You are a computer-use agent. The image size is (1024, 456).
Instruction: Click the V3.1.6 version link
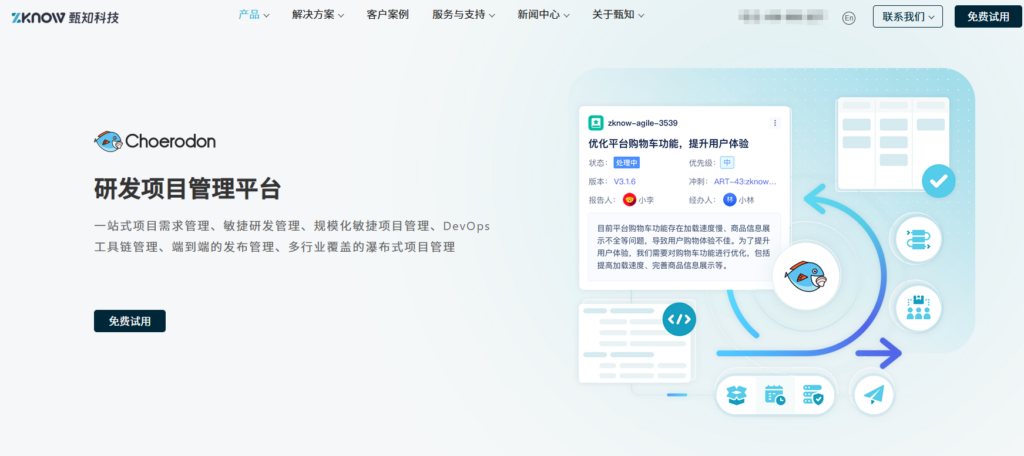pyautogui.click(x=625, y=181)
